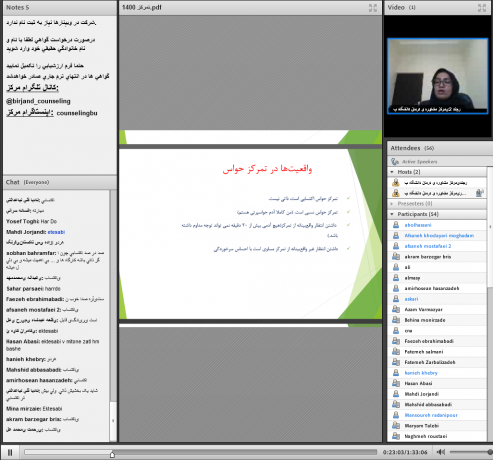The width and height of the screenshot is (493, 460).
Task: Pause the recording playback
Action: tap(10, 452)
